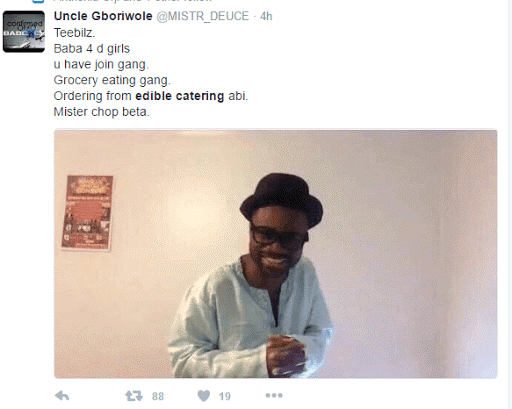Open Uncle Gboriwole display name link
Viewport: 512px width, 409px height.
(x=103, y=16)
